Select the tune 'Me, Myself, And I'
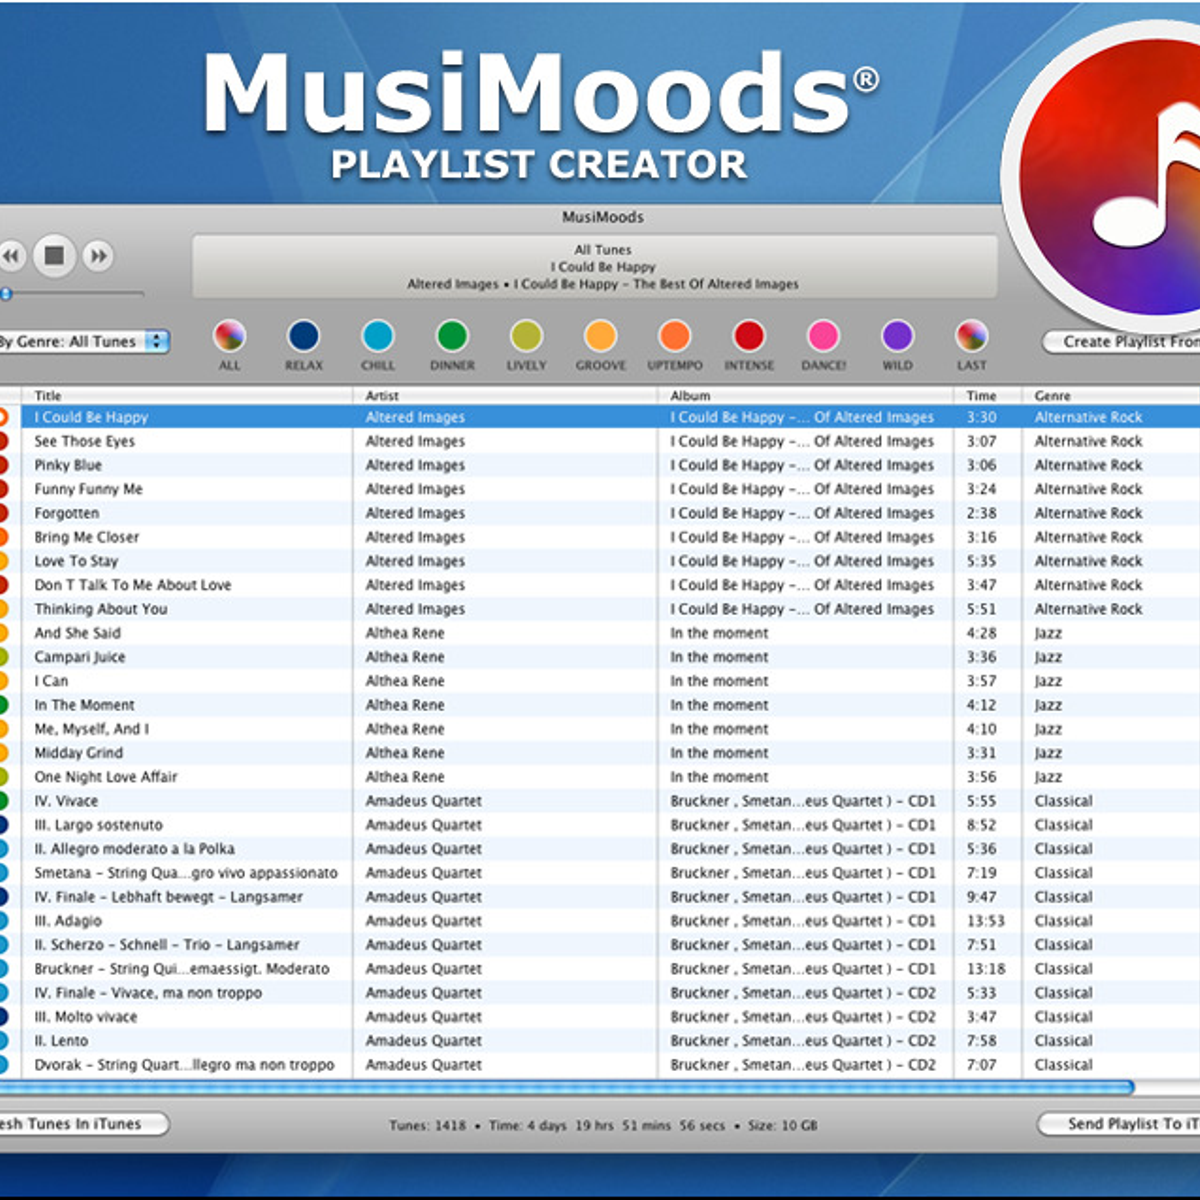Screen dimensions: 1200x1200 pyautogui.click(x=600, y=729)
